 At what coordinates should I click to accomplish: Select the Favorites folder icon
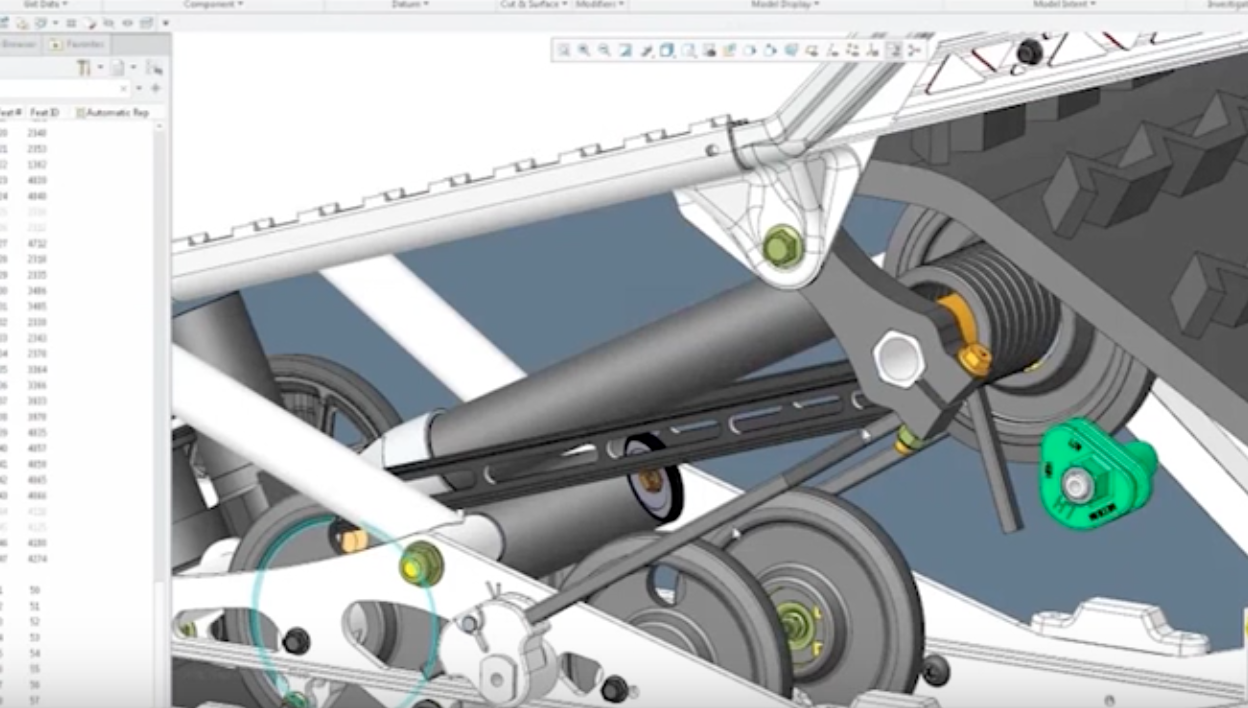(x=55, y=44)
